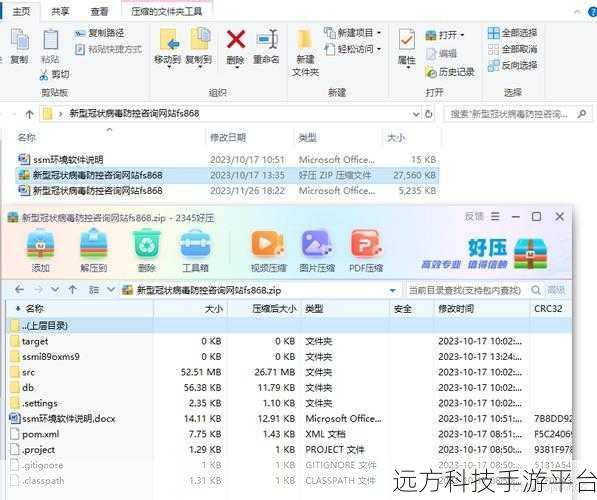
Task: Sort by 修改时间 column header
Action: 456,309
